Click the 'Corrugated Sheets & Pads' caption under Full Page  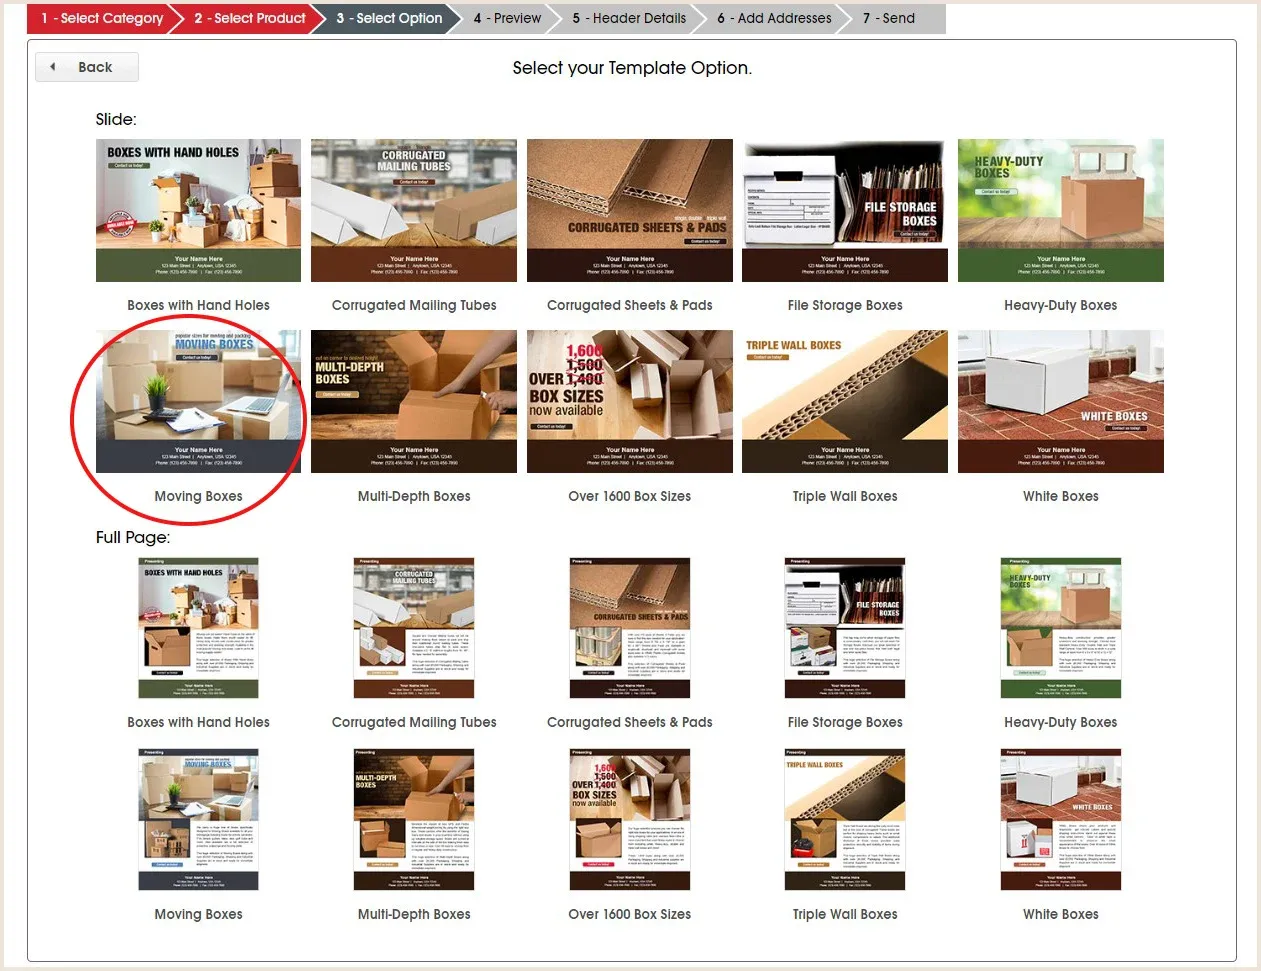630,722
